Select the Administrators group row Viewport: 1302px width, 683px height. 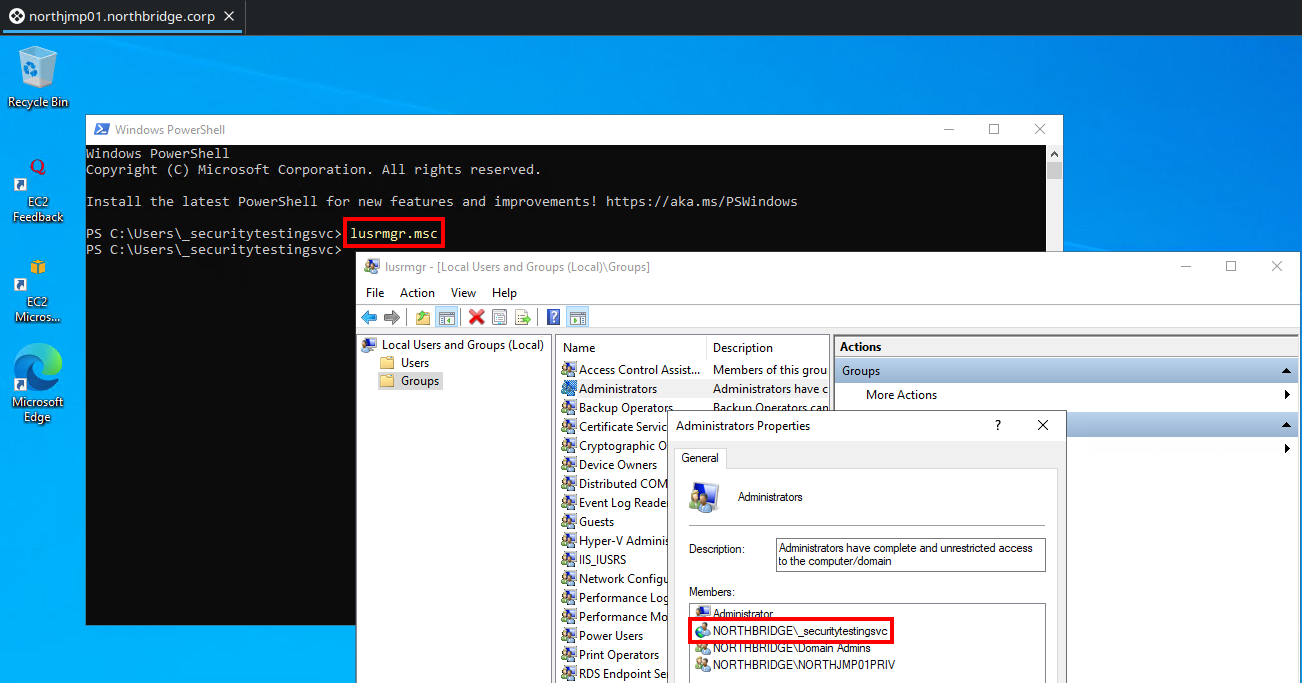tap(694, 388)
